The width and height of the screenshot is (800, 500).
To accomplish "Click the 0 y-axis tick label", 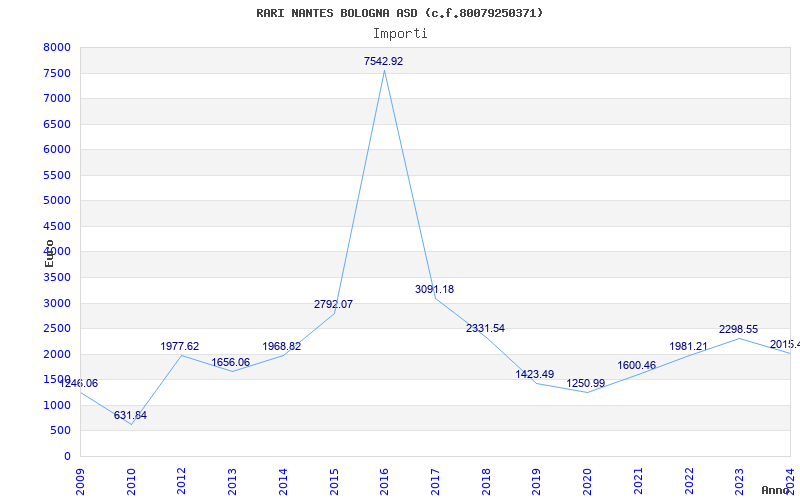I will tap(67, 457).
